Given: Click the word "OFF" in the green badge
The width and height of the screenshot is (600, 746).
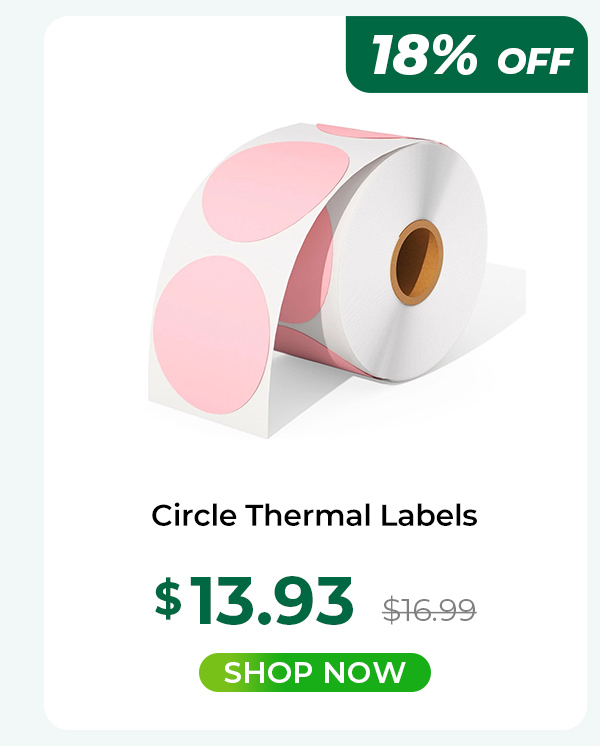Looking at the screenshot, I should (535, 61).
